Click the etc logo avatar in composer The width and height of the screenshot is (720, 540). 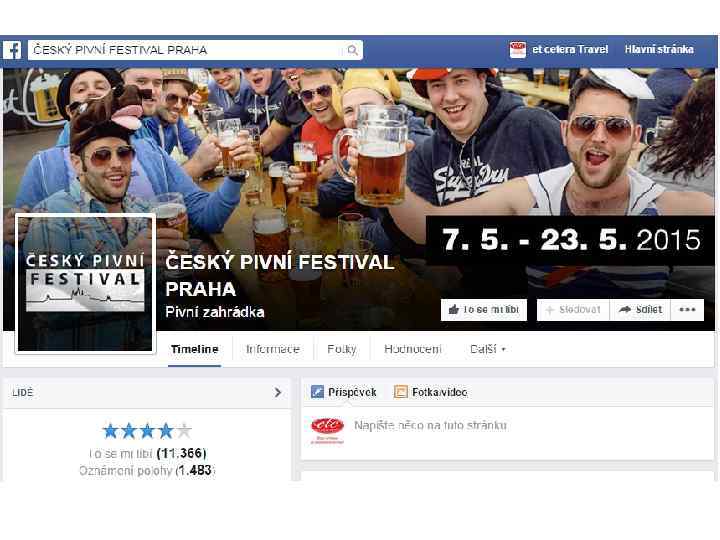327,430
